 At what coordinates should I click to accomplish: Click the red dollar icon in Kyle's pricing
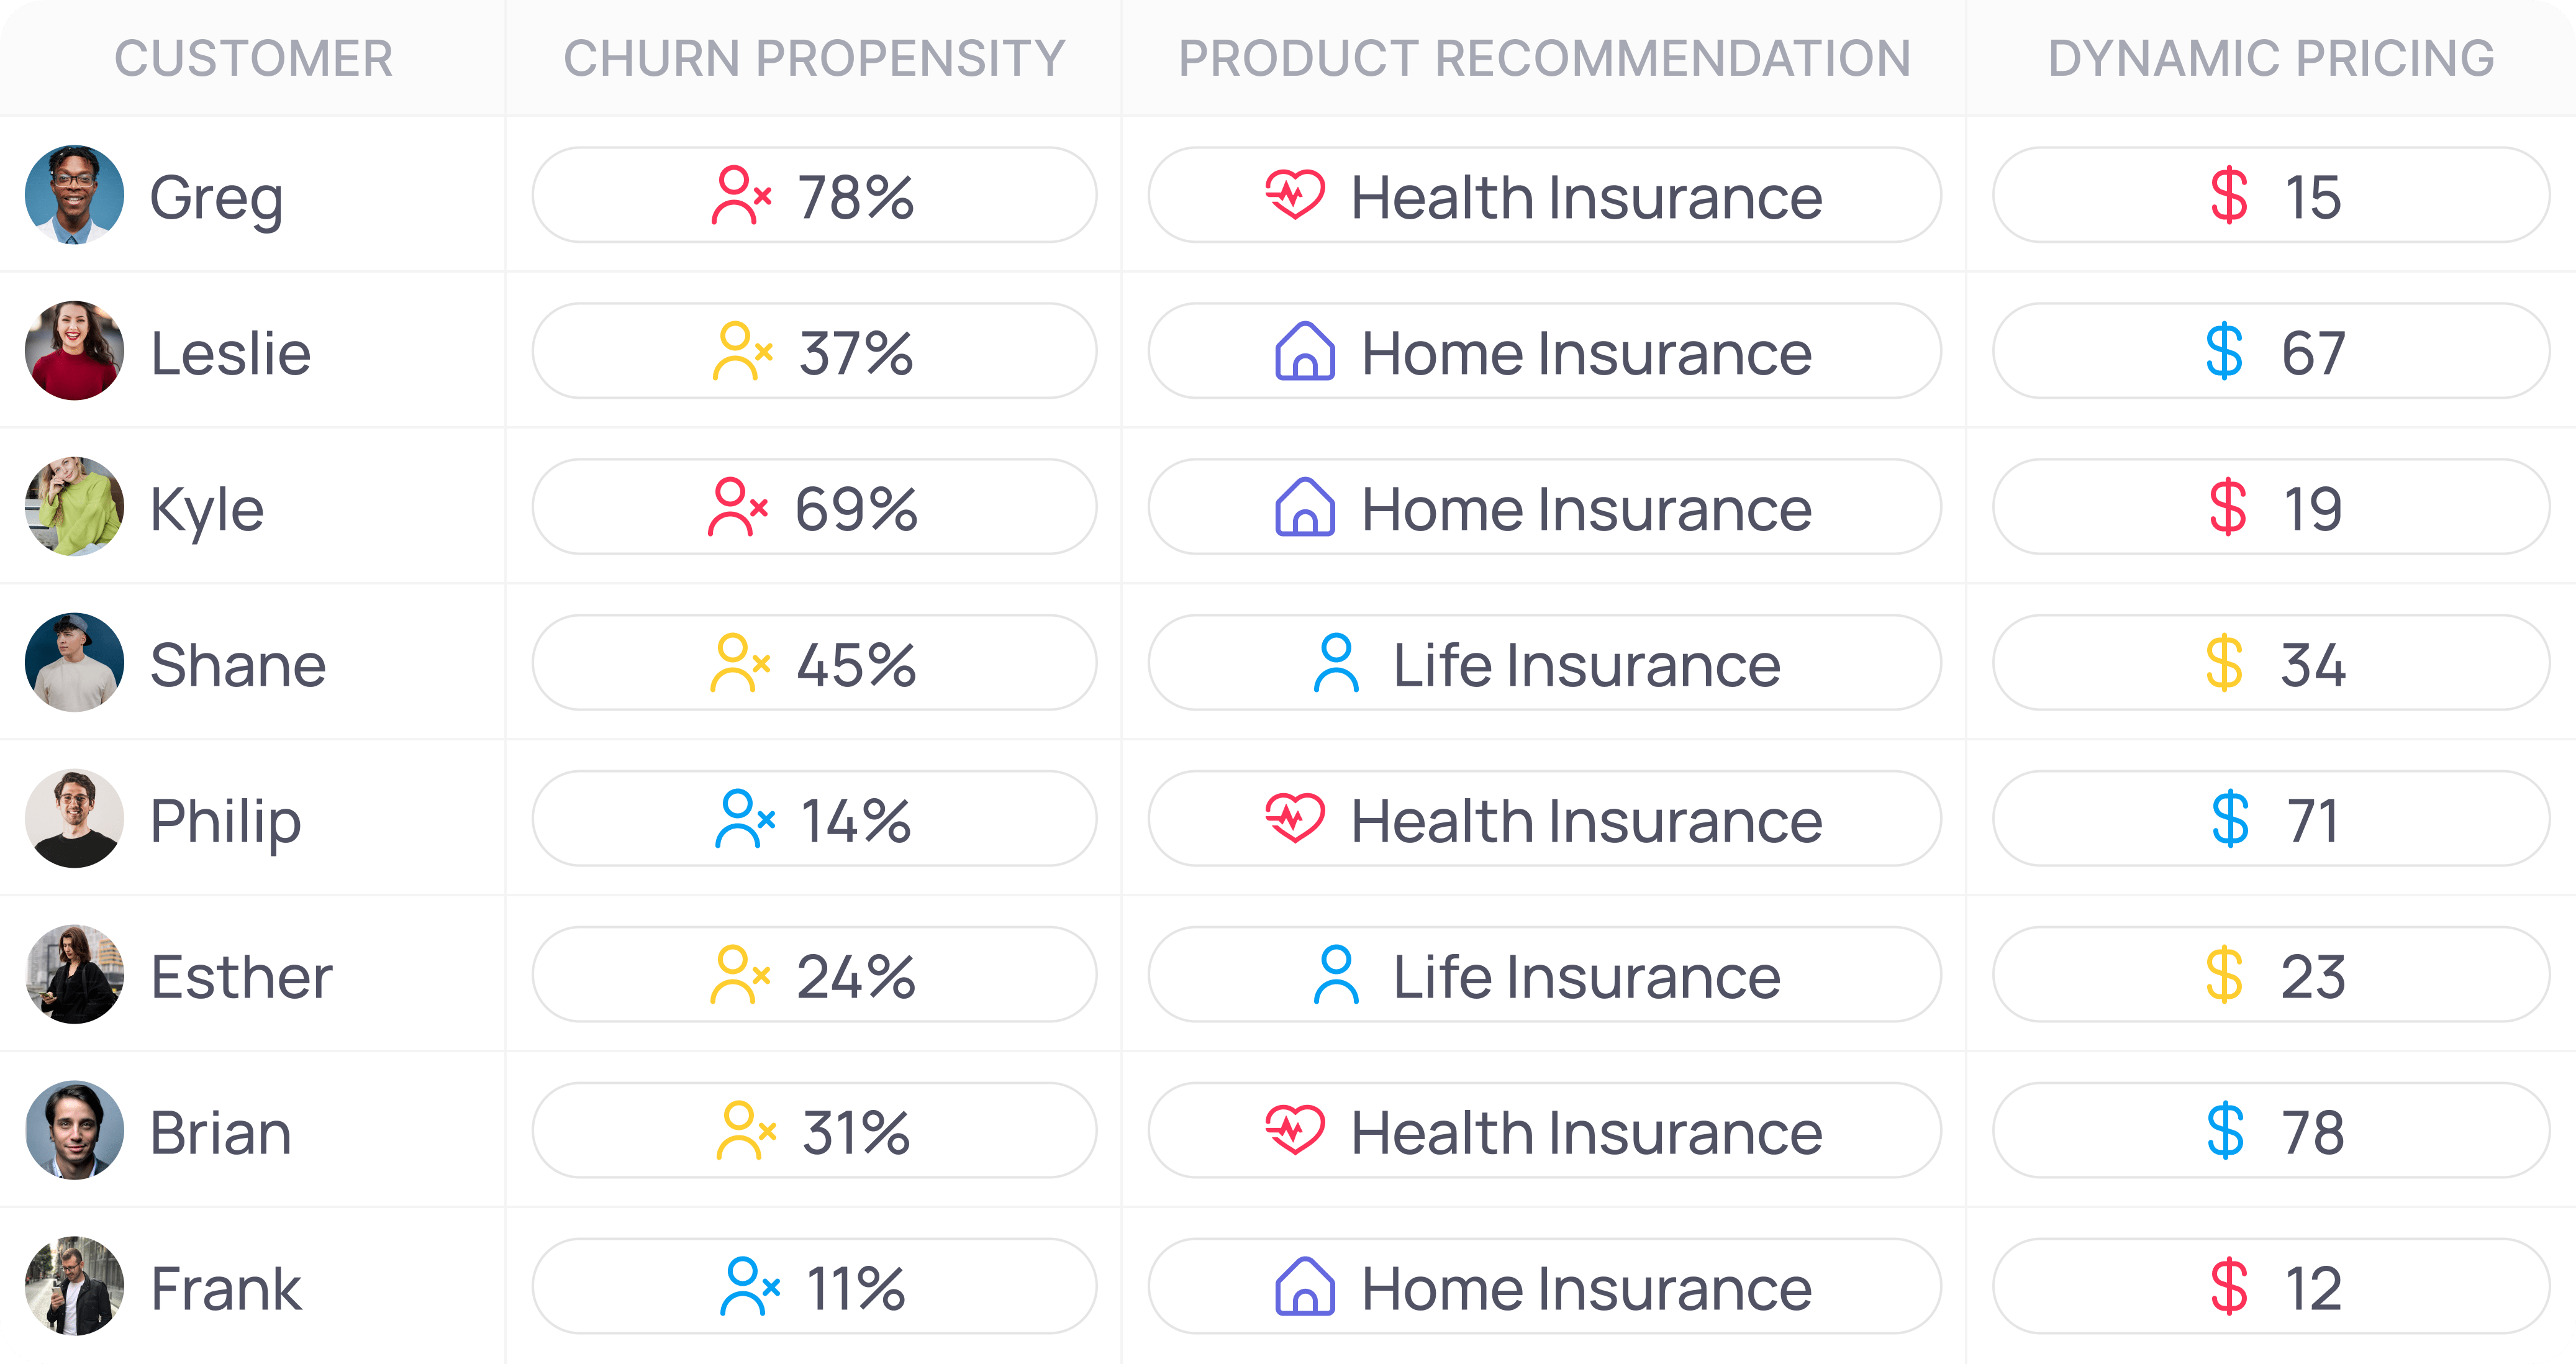tap(2228, 508)
